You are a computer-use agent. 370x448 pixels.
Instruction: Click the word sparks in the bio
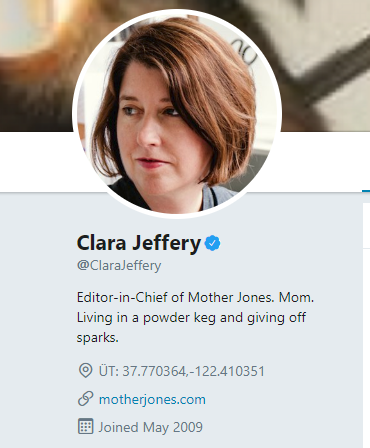coord(98,338)
